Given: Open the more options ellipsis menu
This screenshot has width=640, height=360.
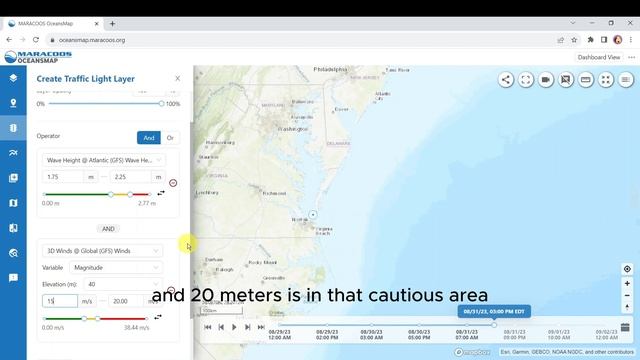Looking at the screenshot, I should coord(631,57).
